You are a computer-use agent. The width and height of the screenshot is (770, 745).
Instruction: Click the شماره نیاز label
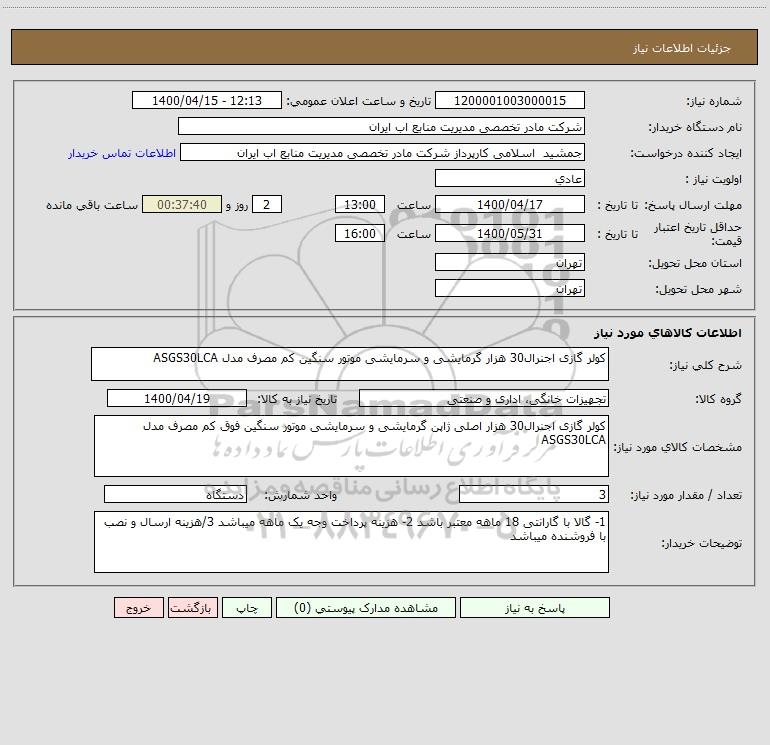(x=714, y=101)
